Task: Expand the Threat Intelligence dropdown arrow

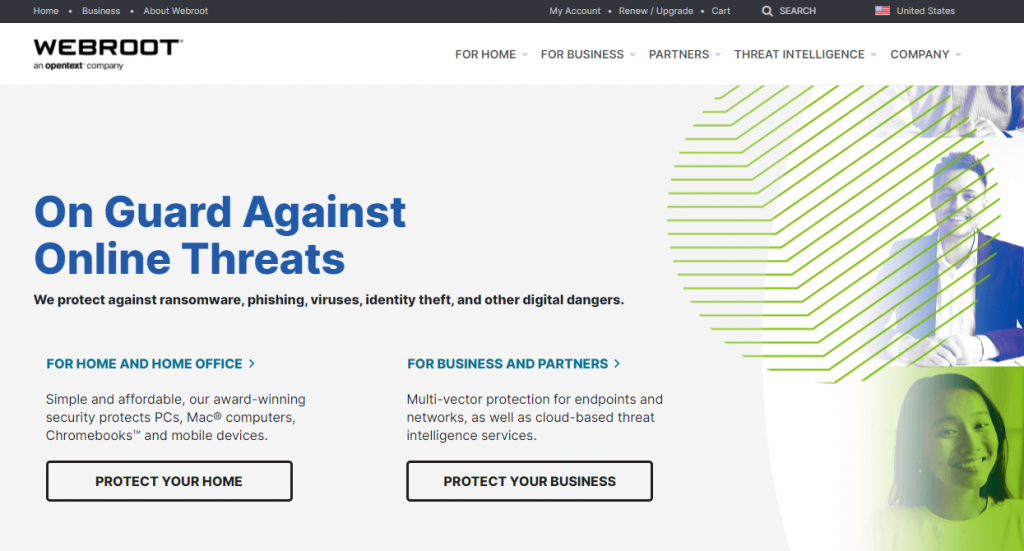Action: (x=873, y=55)
